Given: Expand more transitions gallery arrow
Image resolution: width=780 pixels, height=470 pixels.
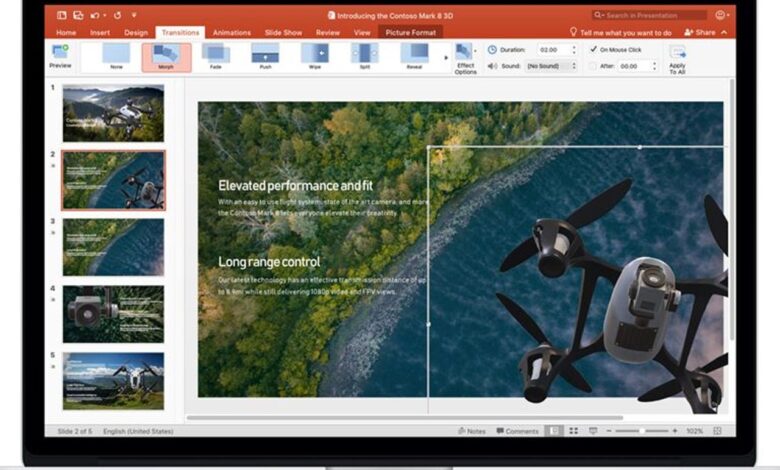Looking at the screenshot, I should pos(445,58).
